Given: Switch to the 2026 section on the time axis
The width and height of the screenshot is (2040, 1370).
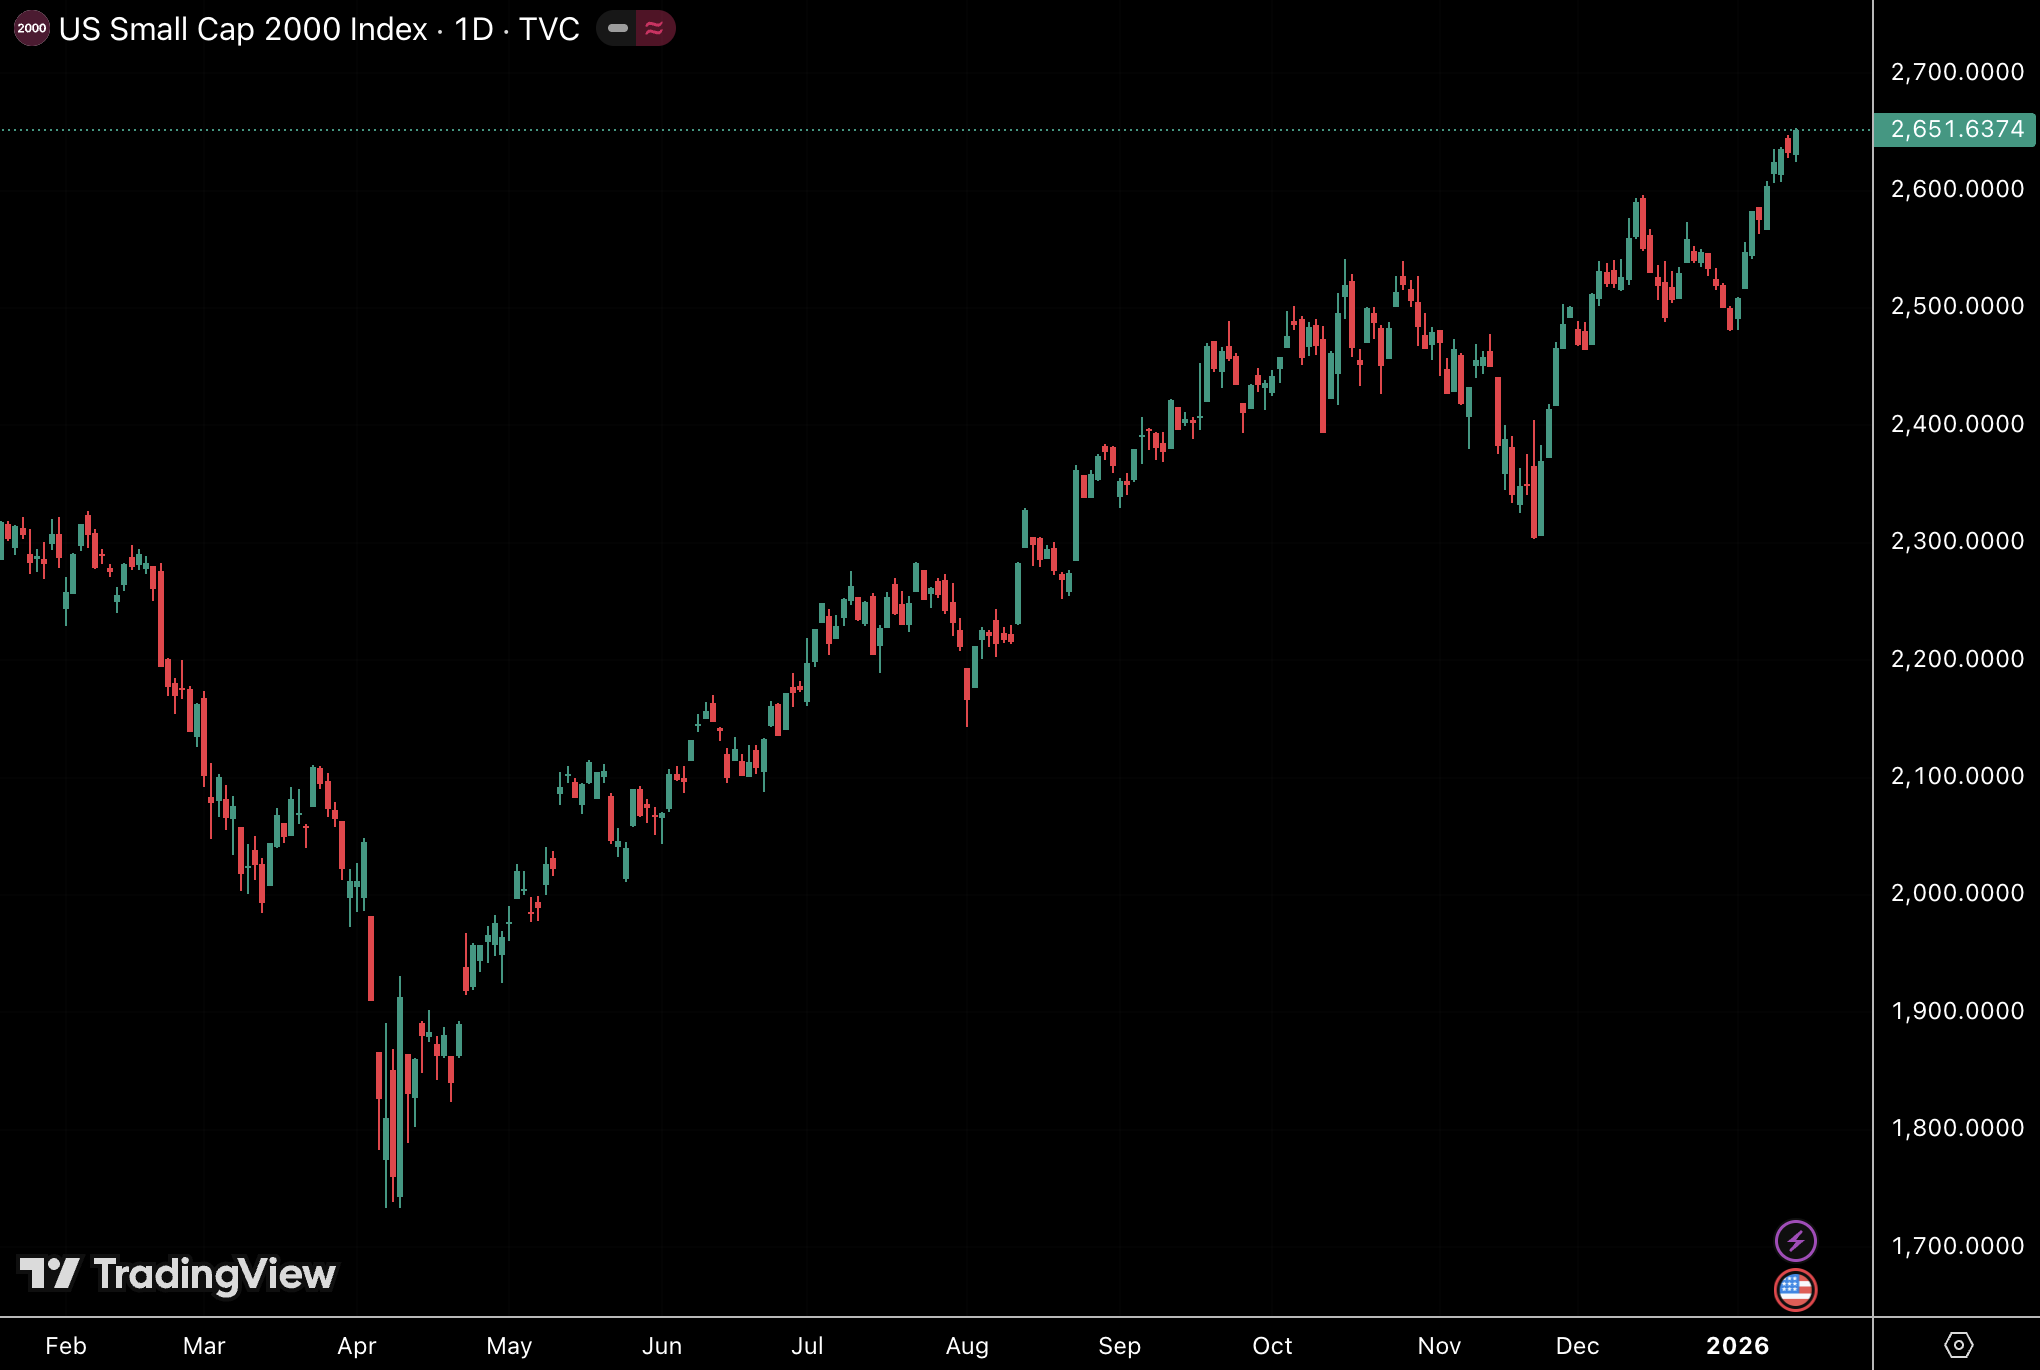Looking at the screenshot, I should point(1739,1346).
